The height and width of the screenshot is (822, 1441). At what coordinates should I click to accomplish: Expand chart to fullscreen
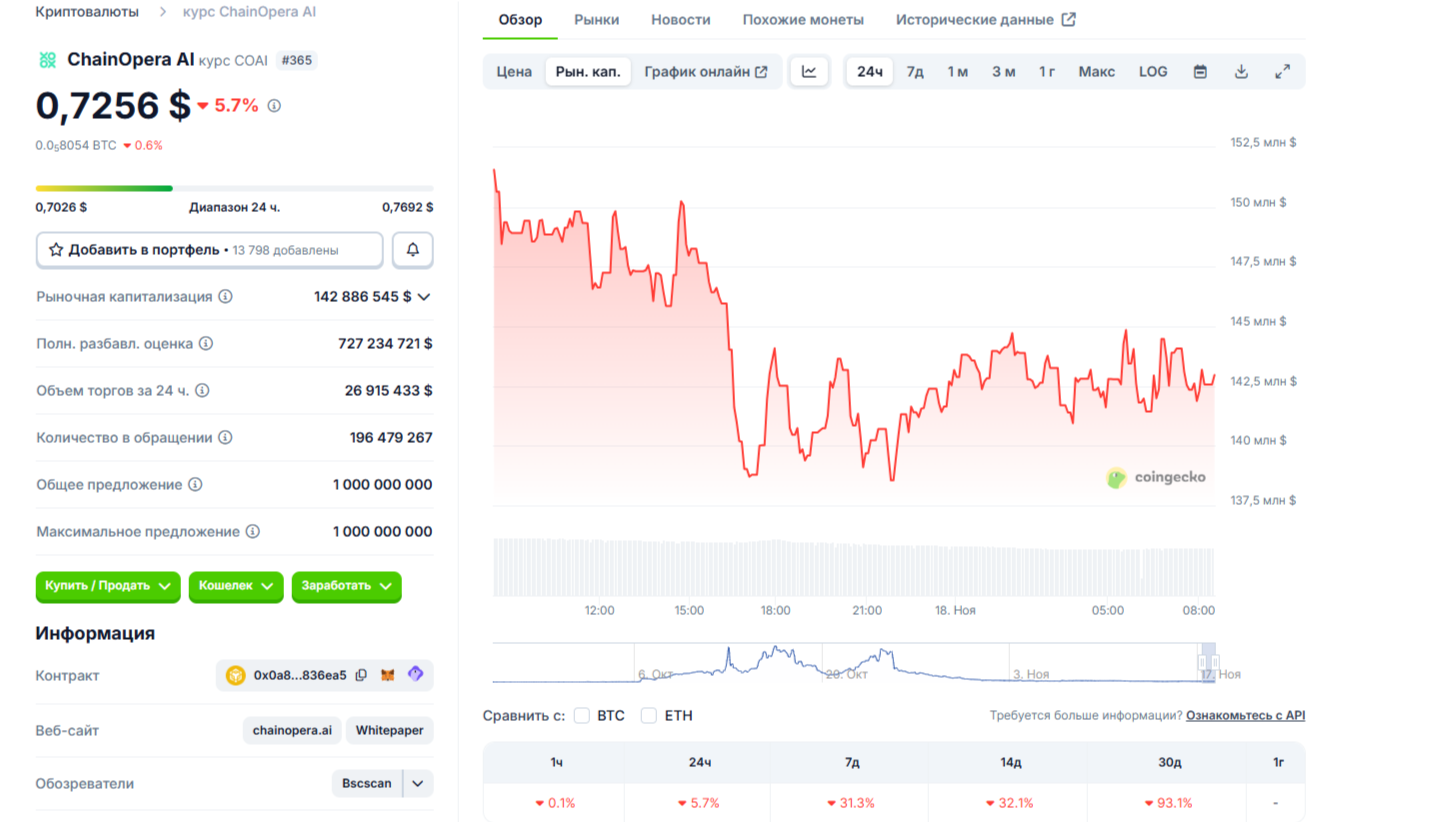pyautogui.click(x=1282, y=72)
